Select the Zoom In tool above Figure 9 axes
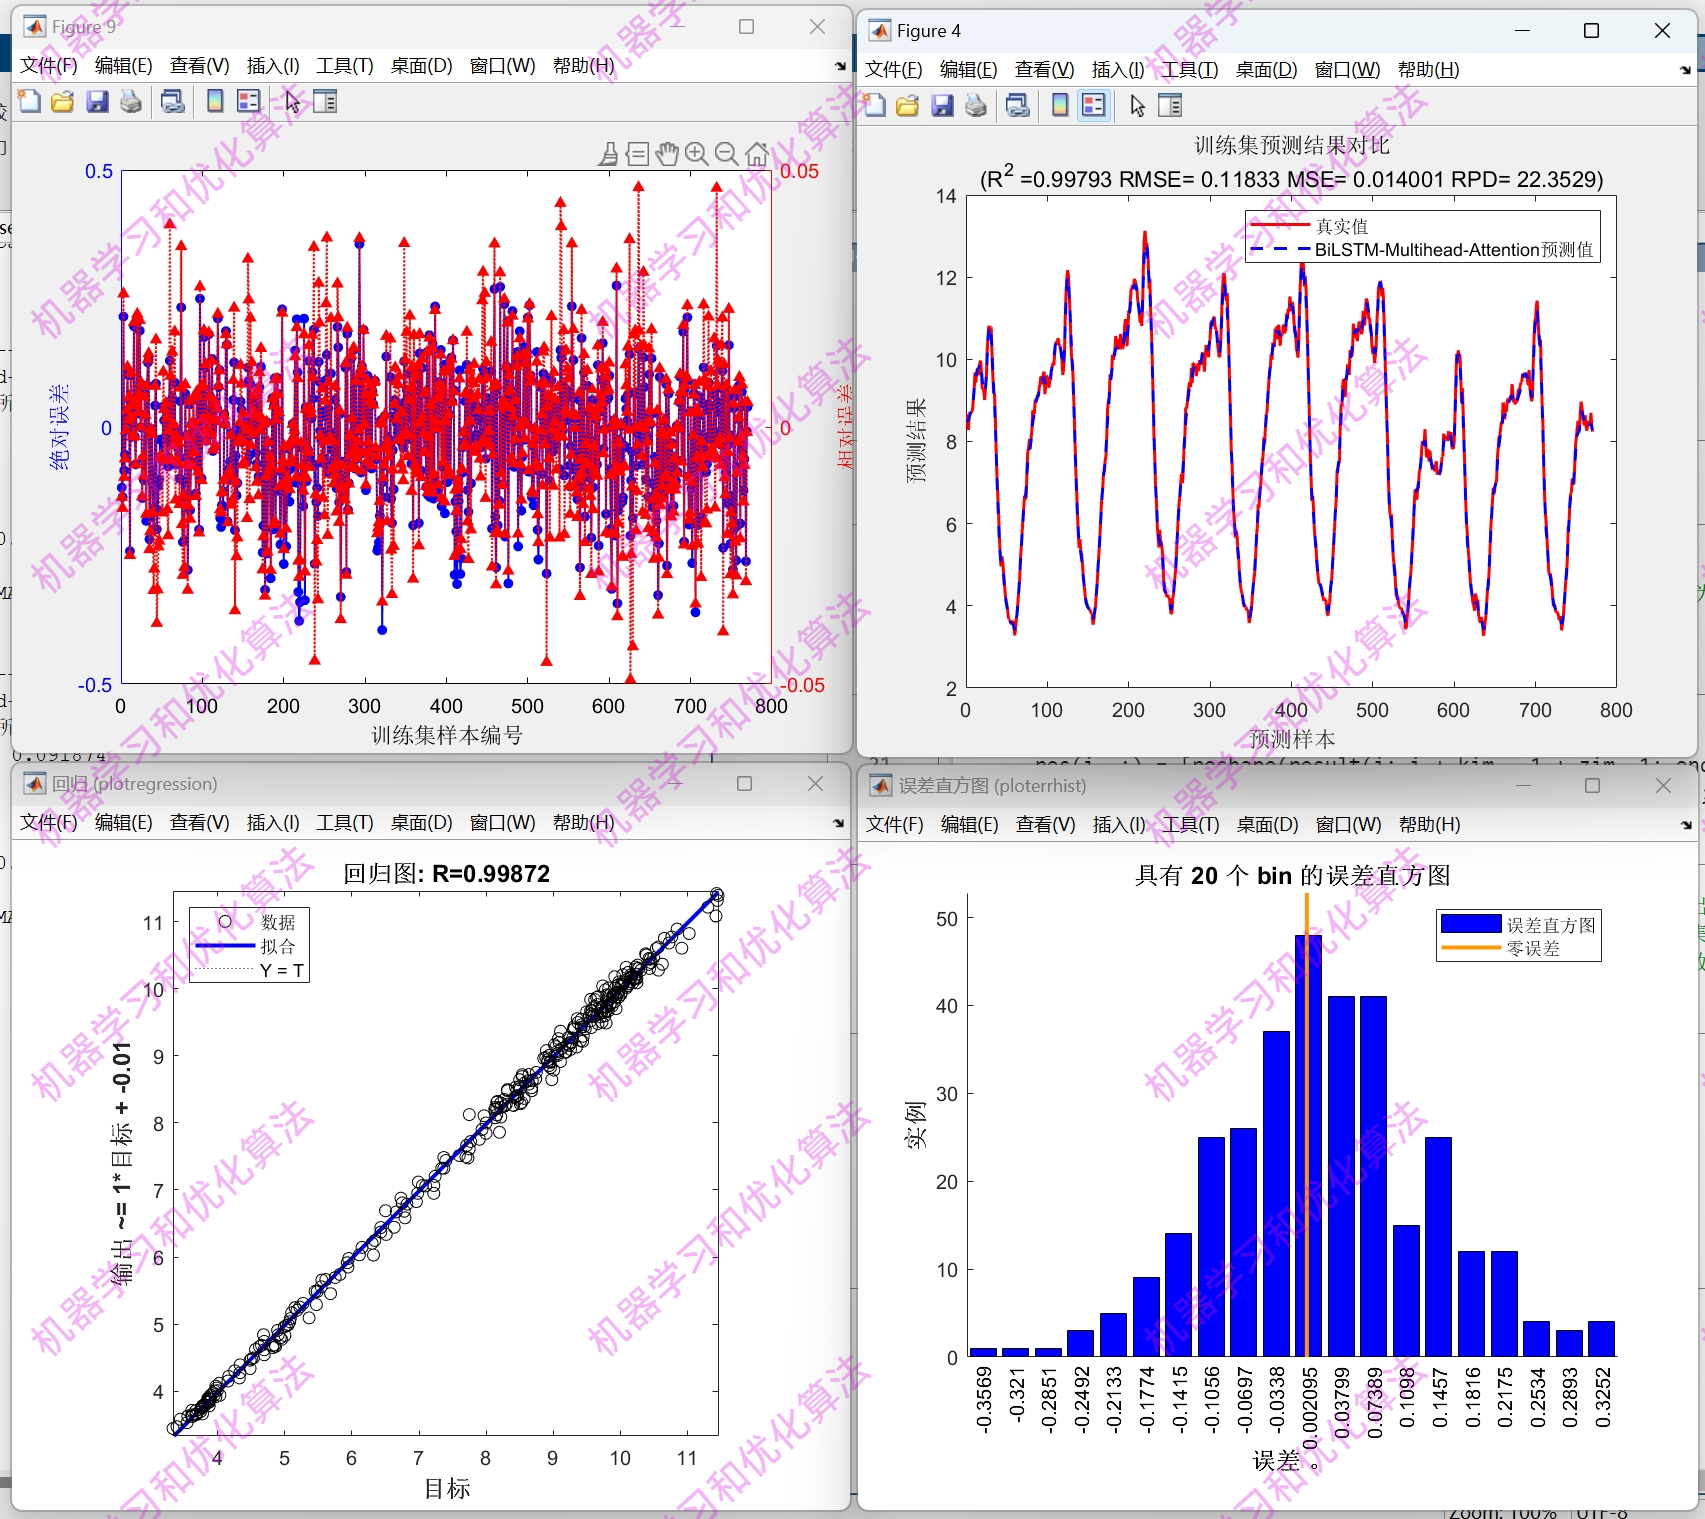 (x=697, y=154)
